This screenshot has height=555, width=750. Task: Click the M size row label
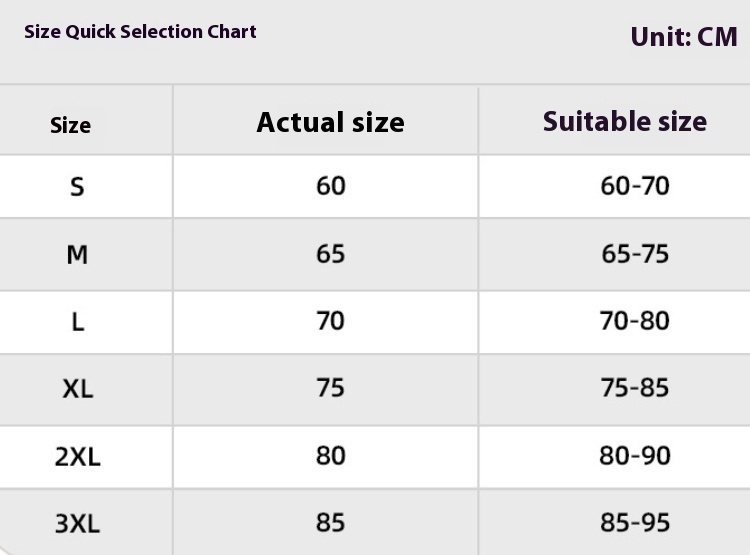(77, 254)
